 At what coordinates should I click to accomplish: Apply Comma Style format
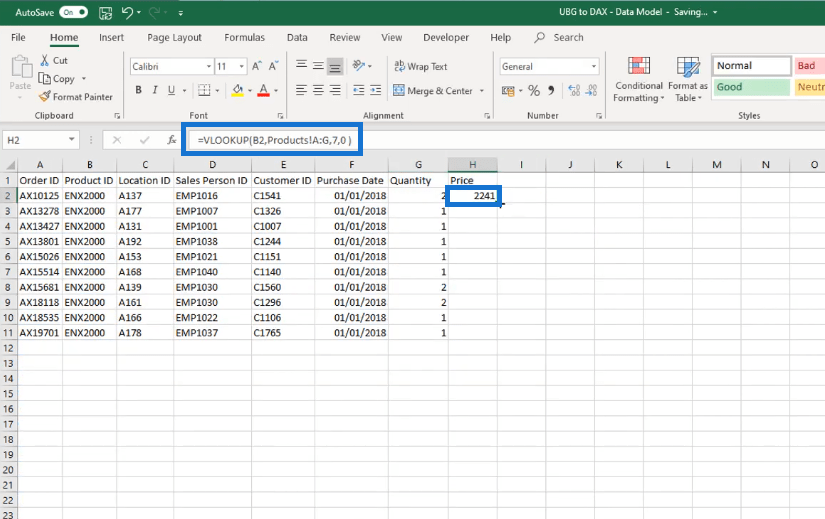point(551,91)
